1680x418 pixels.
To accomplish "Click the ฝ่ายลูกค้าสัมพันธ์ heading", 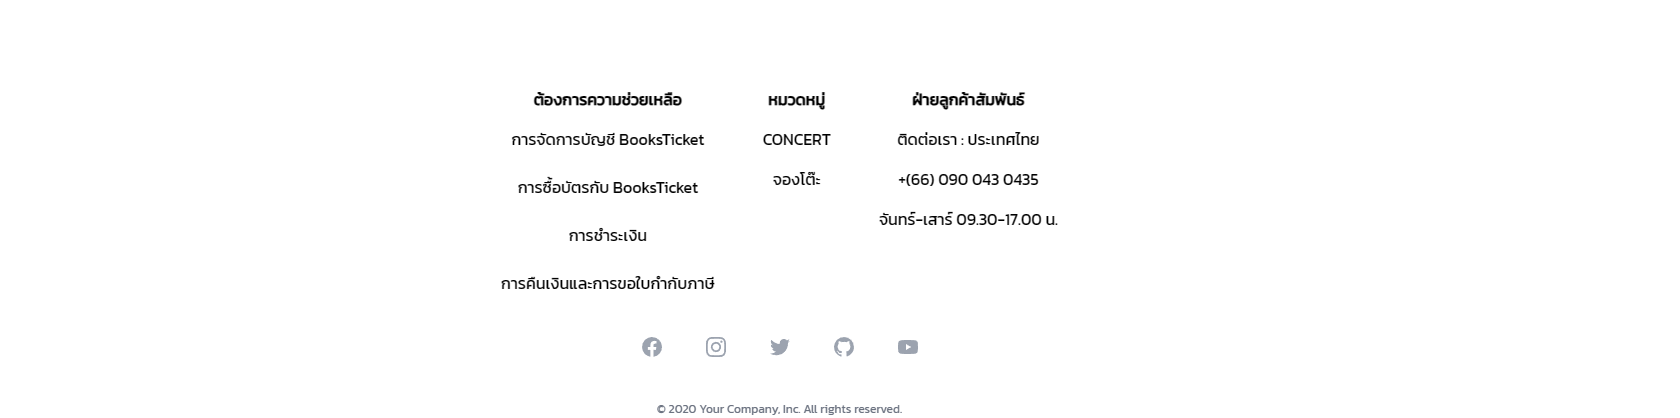I will (x=968, y=100).
